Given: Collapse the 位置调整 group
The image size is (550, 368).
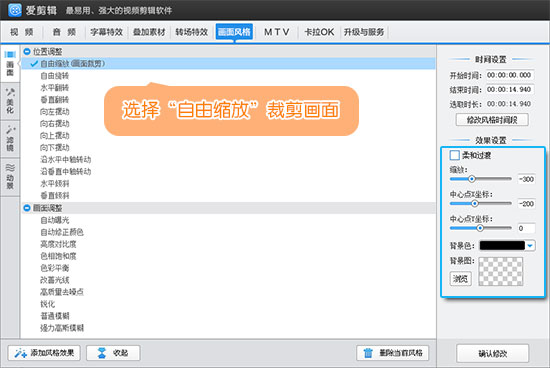Looking at the screenshot, I should (x=27, y=52).
